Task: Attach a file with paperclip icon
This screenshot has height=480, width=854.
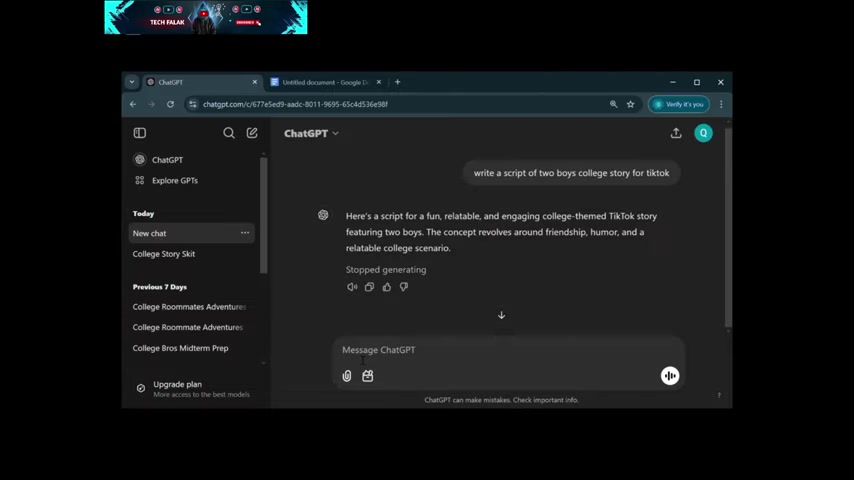Action: (347, 376)
